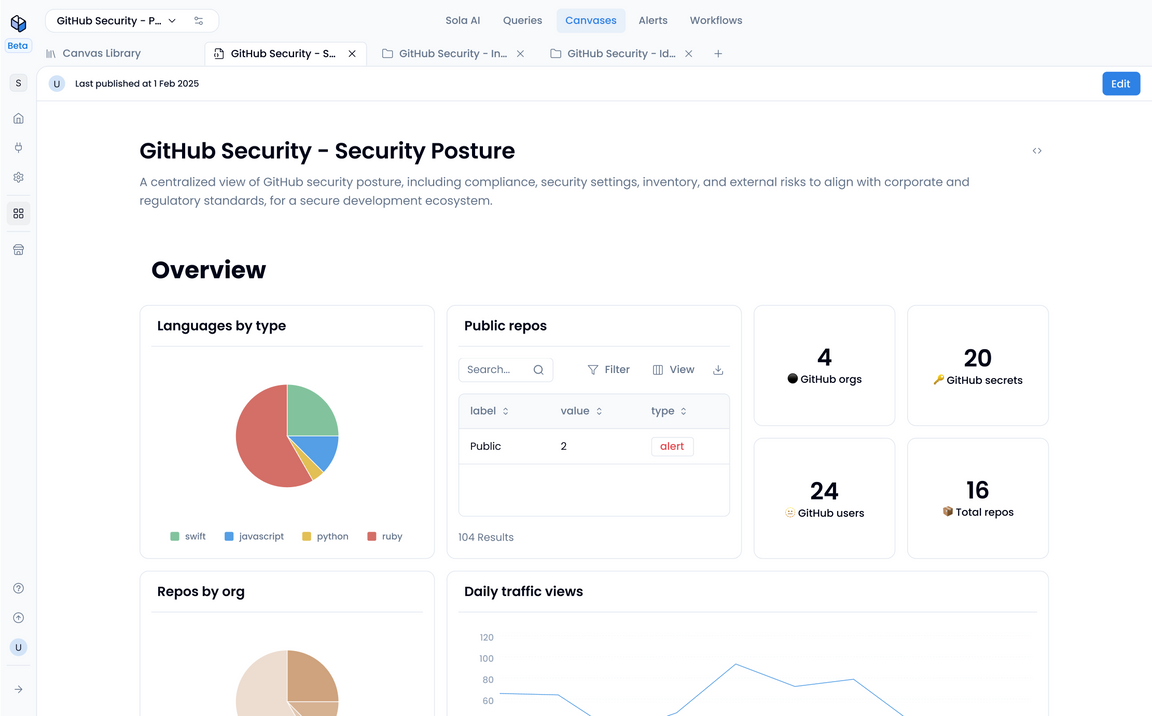Click the U publisher avatar near Last published
Viewport: 1152px width, 716px height.
click(x=57, y=84)
